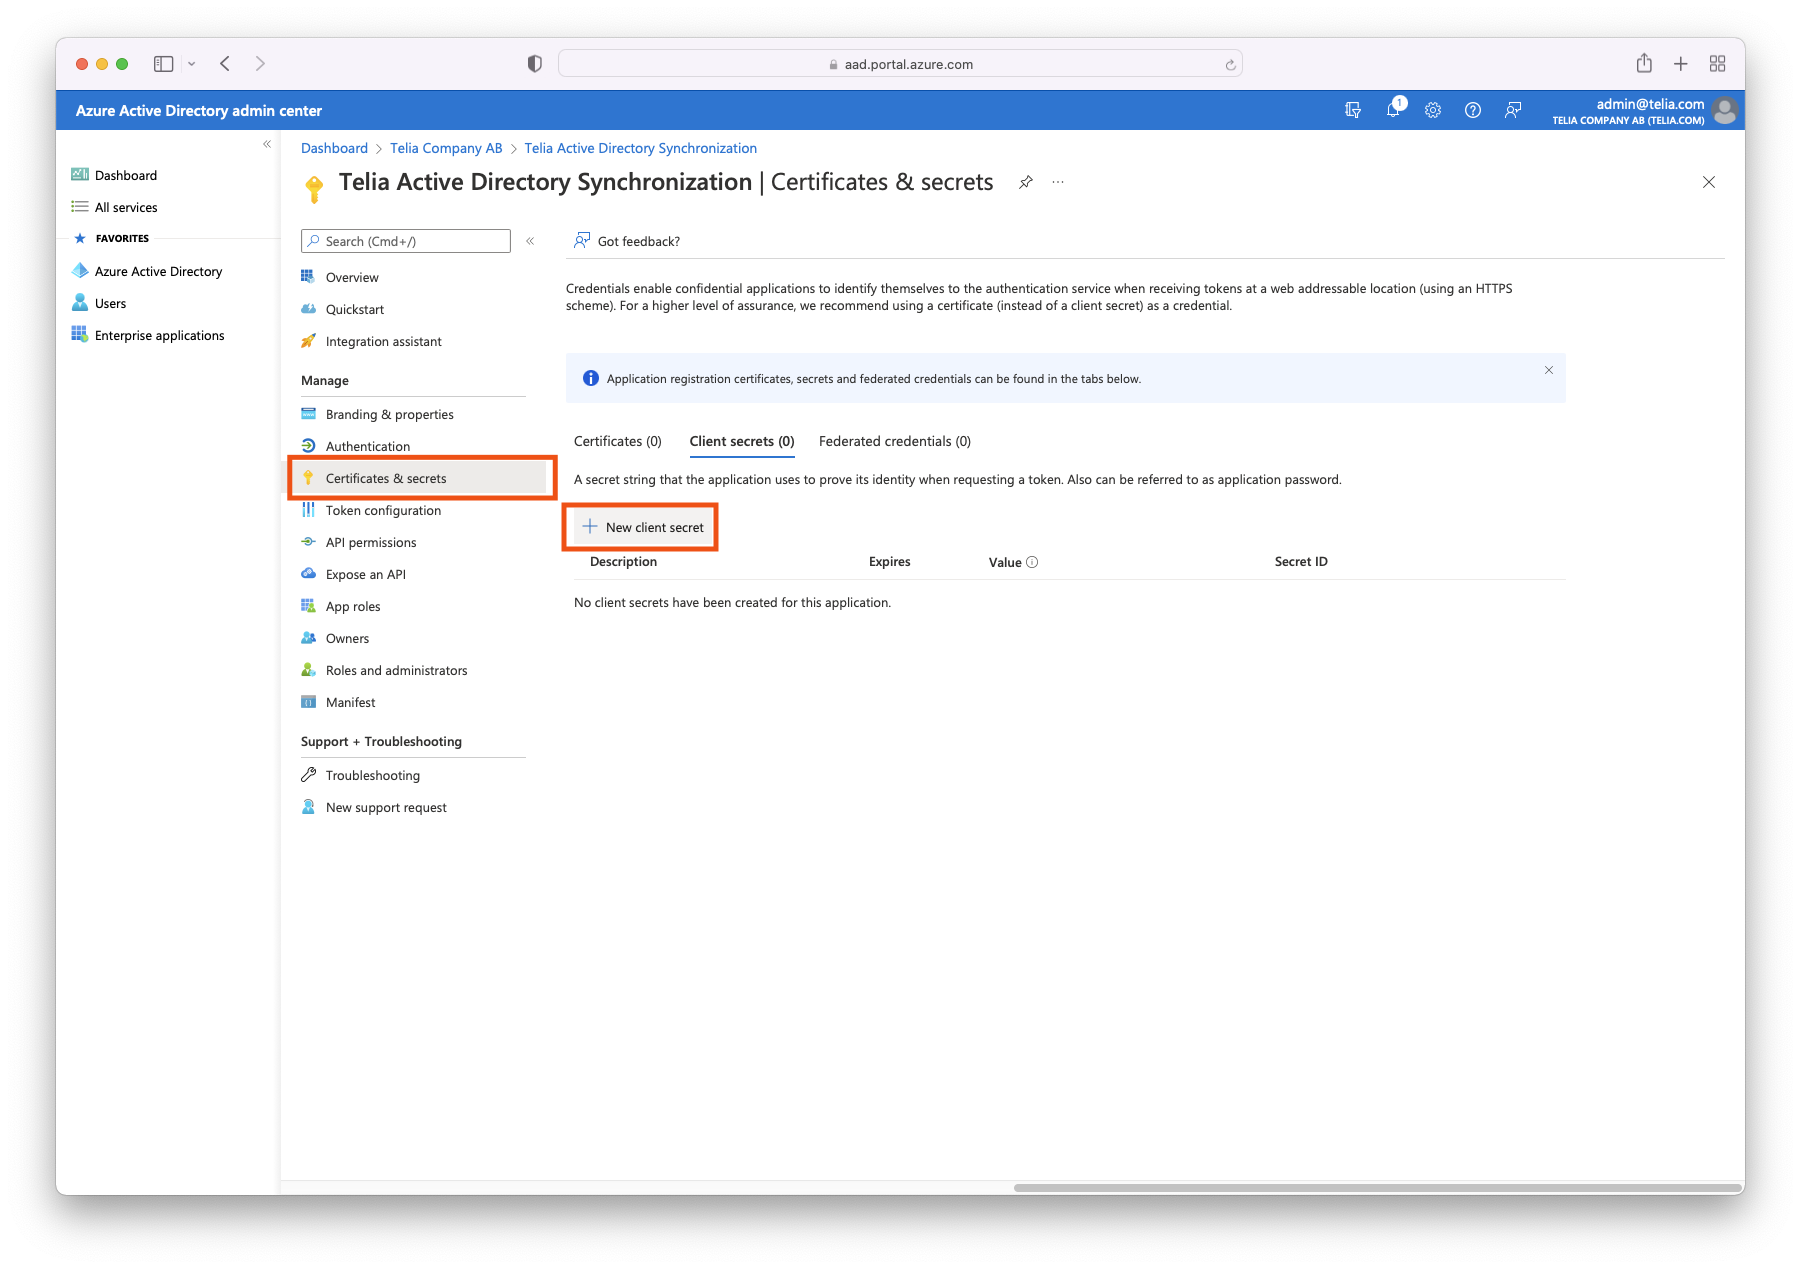The height and width of the screenshot is (1269, 1801).
Task: Click the Expires column header
Action: pos(890,562)
